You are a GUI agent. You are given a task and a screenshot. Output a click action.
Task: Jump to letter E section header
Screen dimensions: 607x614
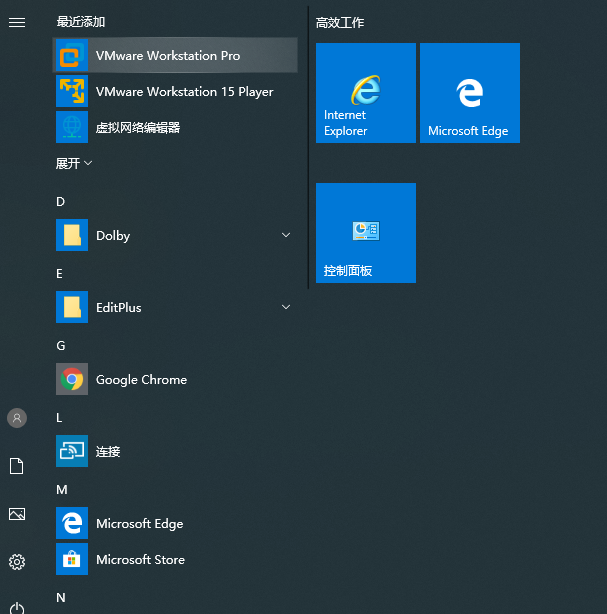tap(60, 274)
